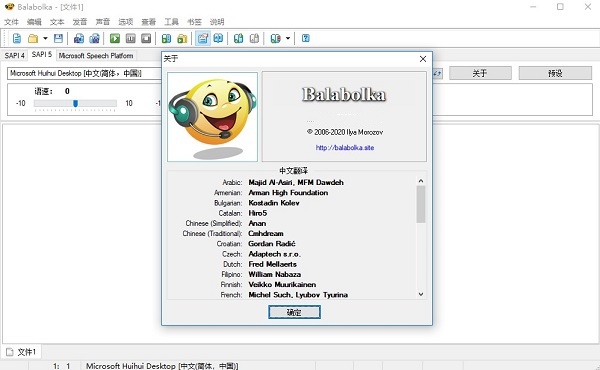Click the 关于 button in main window
The image size is (600, 370).
pos(480,73)
